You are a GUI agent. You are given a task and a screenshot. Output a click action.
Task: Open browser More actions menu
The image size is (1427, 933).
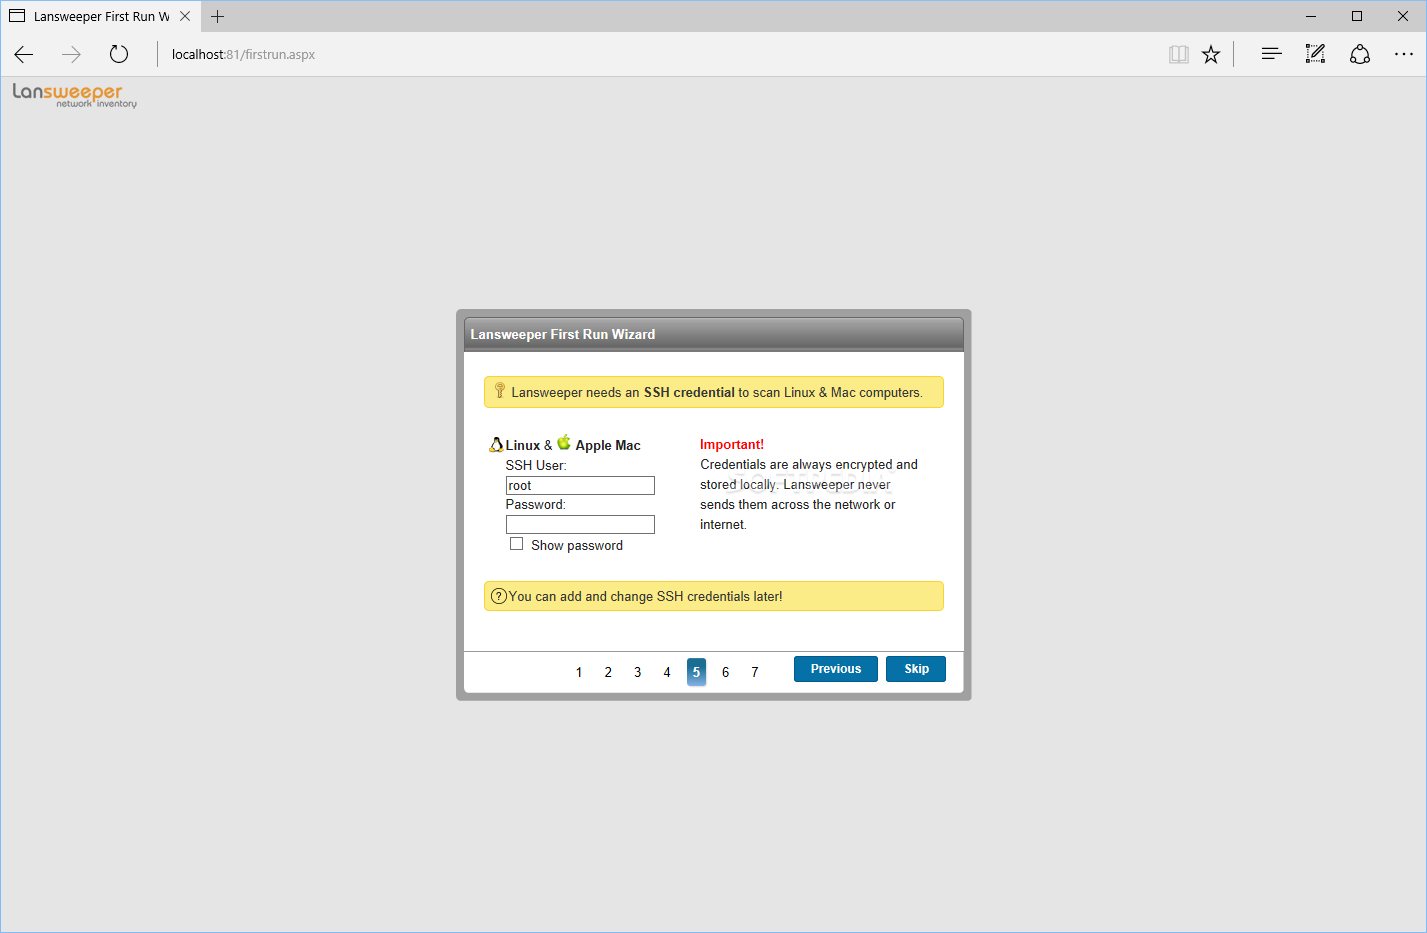coord(1404,54)
